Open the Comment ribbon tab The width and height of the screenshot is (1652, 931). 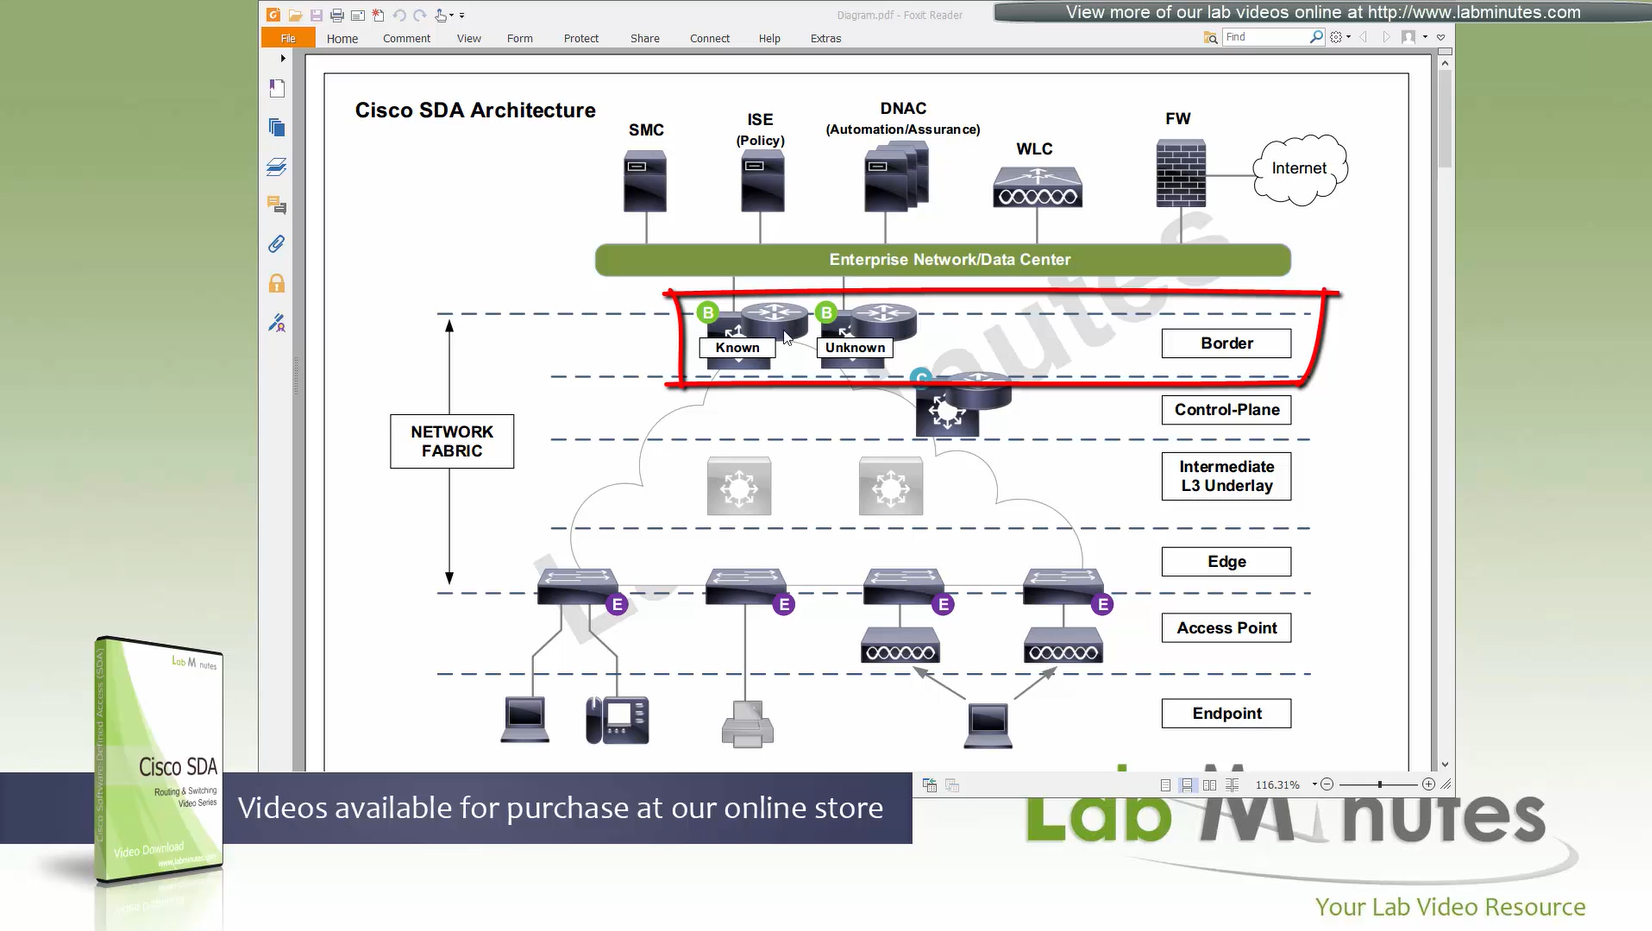tap(406, 38)
